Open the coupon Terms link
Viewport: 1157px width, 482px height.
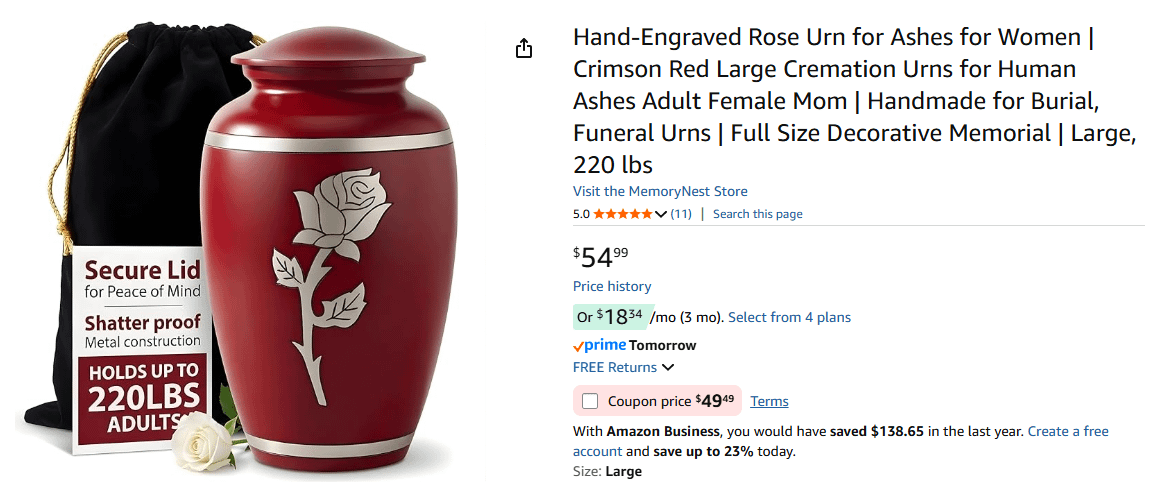coord(769,401)
